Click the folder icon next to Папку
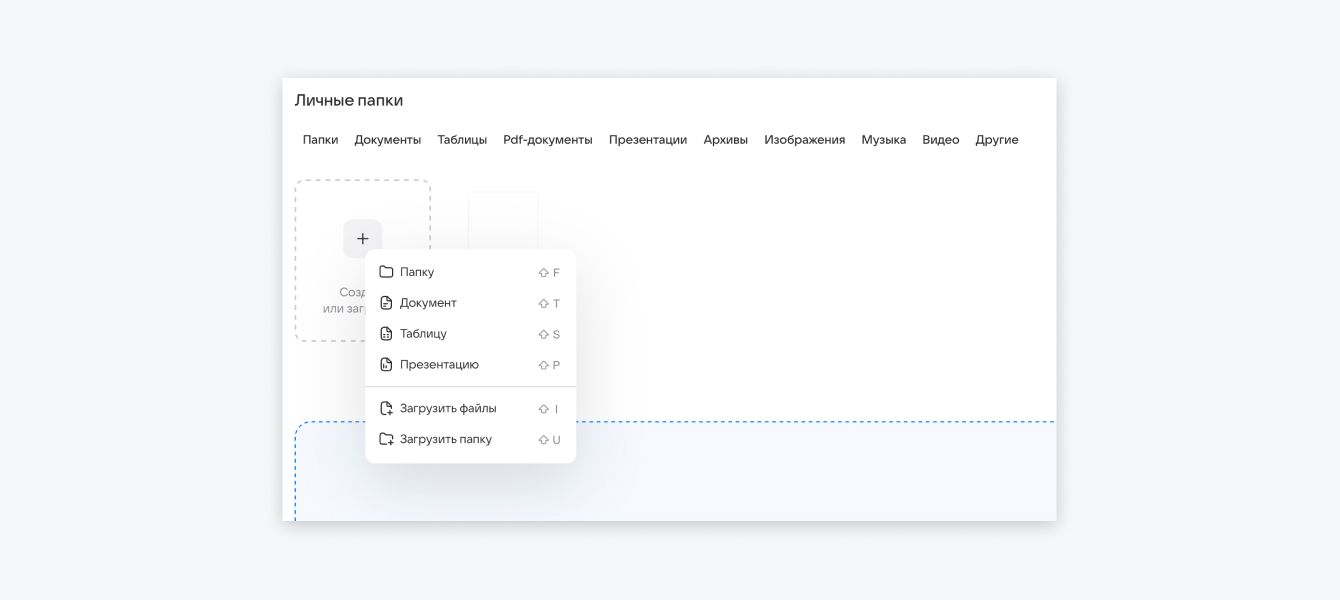 tap(386, 272)
